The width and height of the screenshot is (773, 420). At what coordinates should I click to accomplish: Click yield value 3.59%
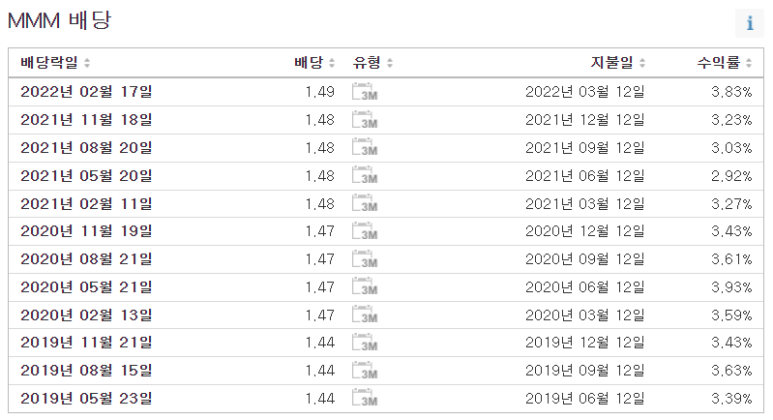732,315
